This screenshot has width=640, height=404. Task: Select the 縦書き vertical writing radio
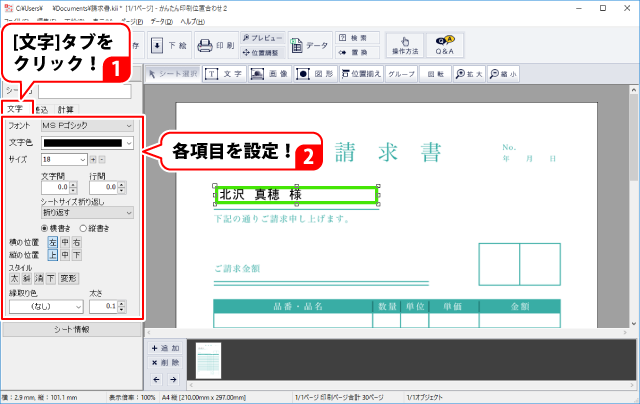point(83,228)
